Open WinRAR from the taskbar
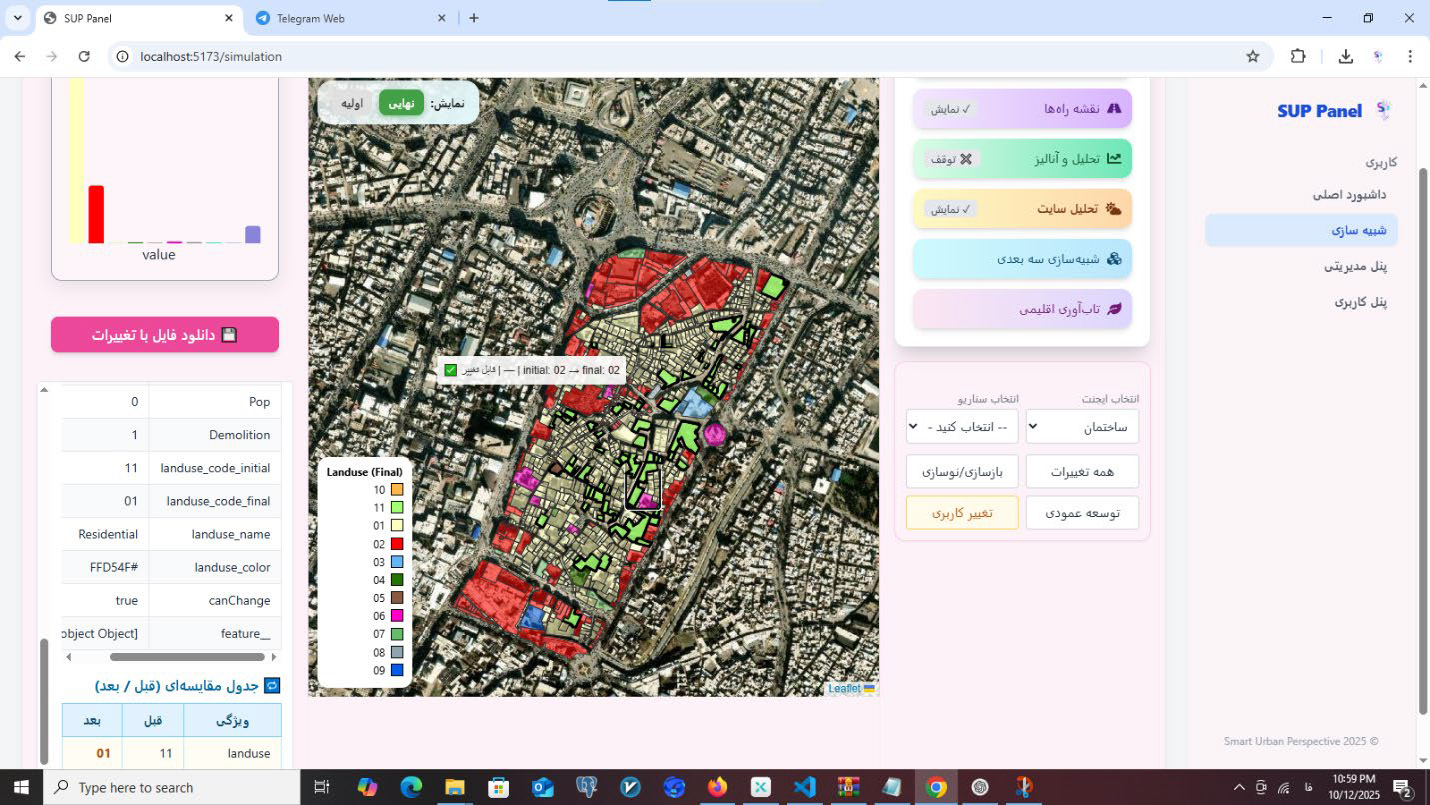This screenshot has width=1430, height=805. (x=849, y=787)
